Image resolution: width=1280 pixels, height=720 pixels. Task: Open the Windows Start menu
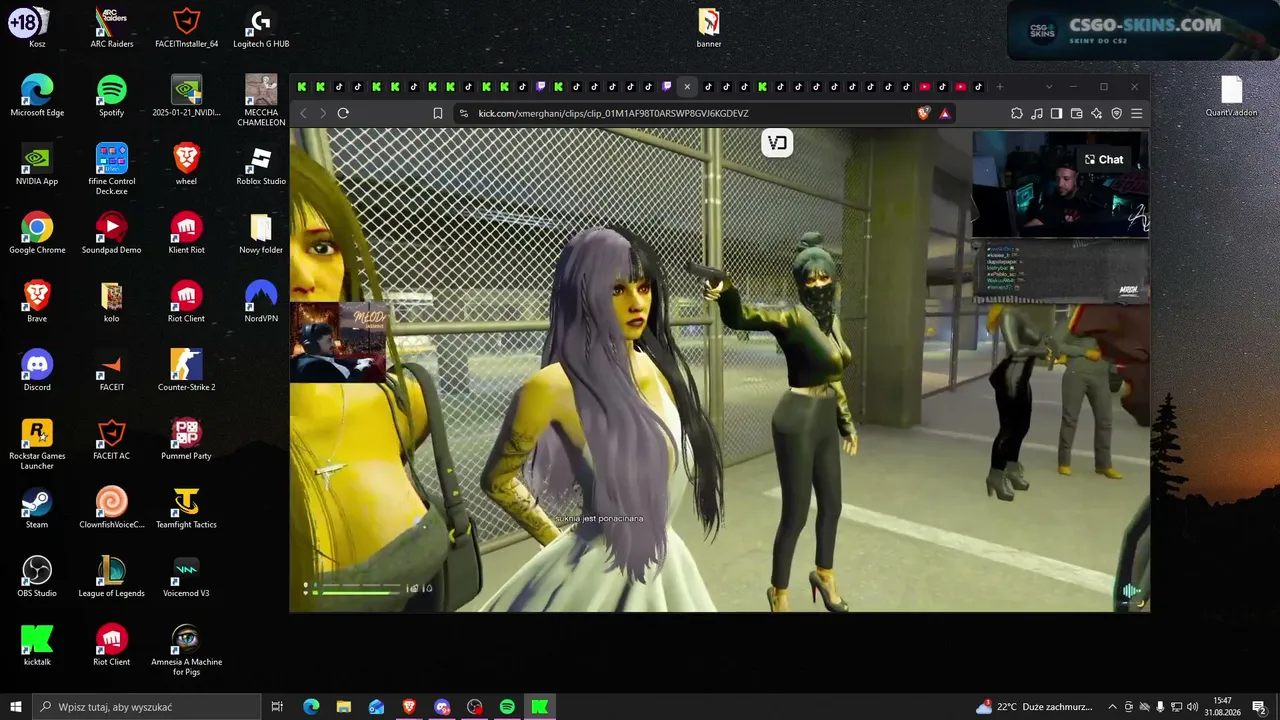click(16, 707)
